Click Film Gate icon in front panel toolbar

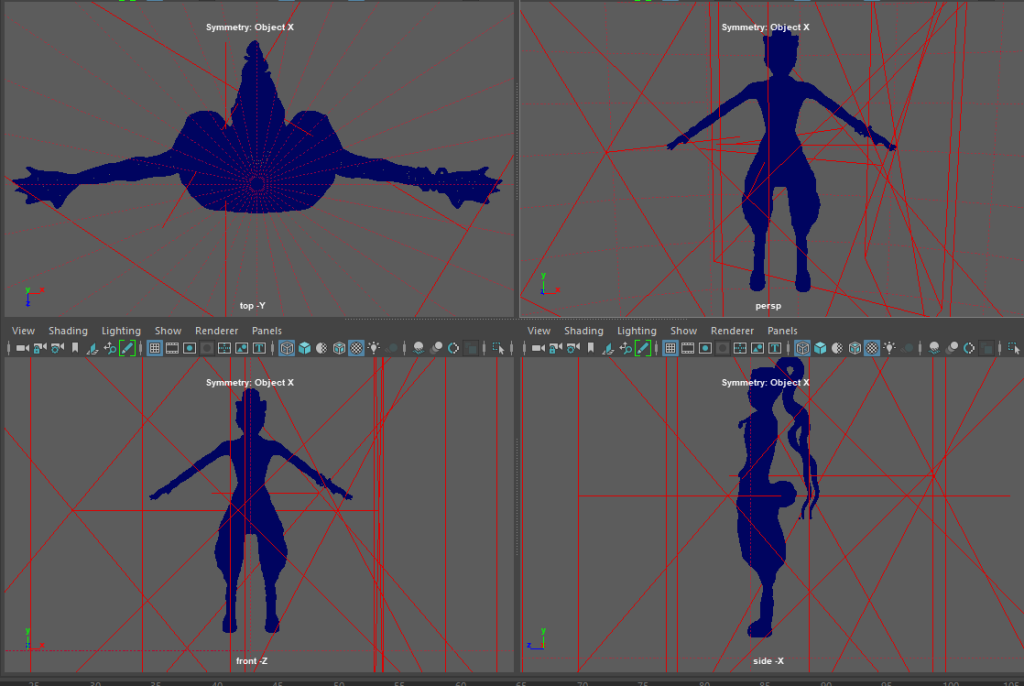coord(172,348)
